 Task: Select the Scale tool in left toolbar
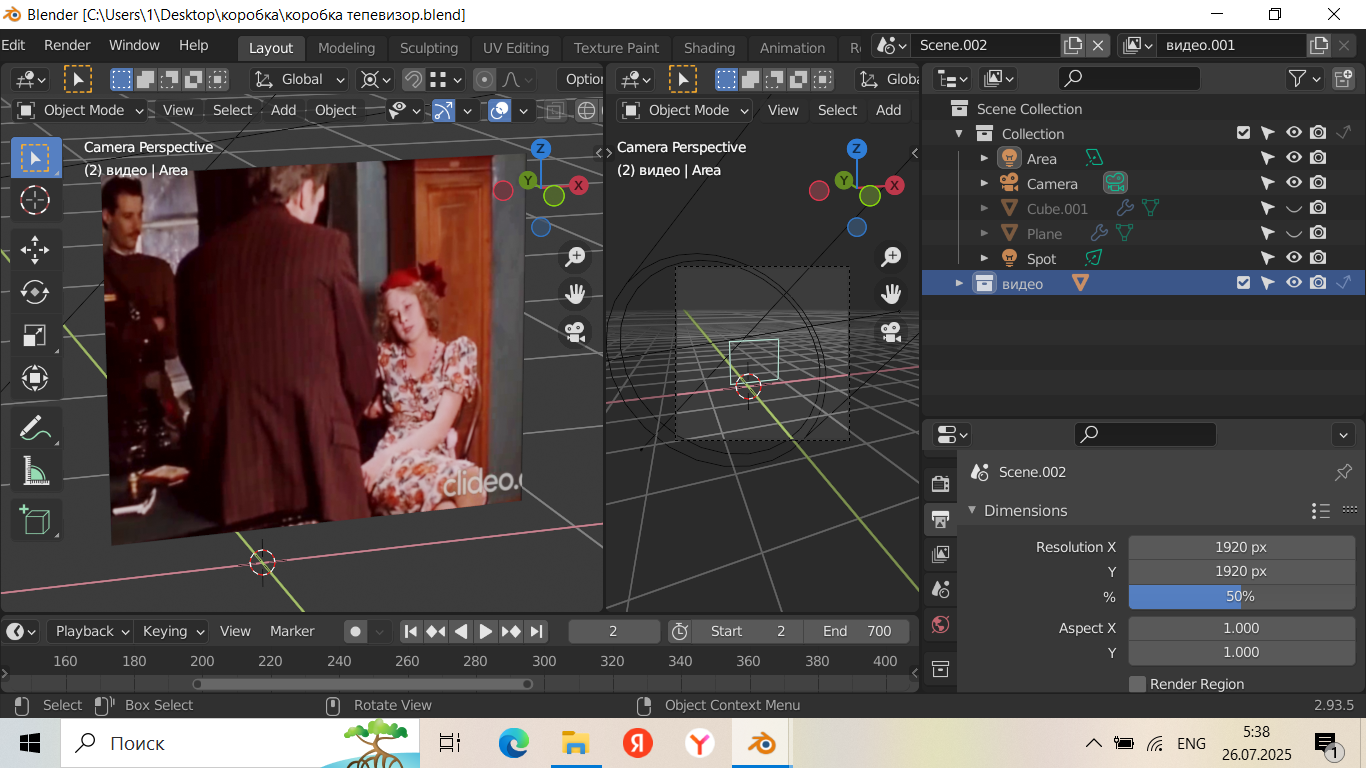pyautogui.click(x=35, y=335)
